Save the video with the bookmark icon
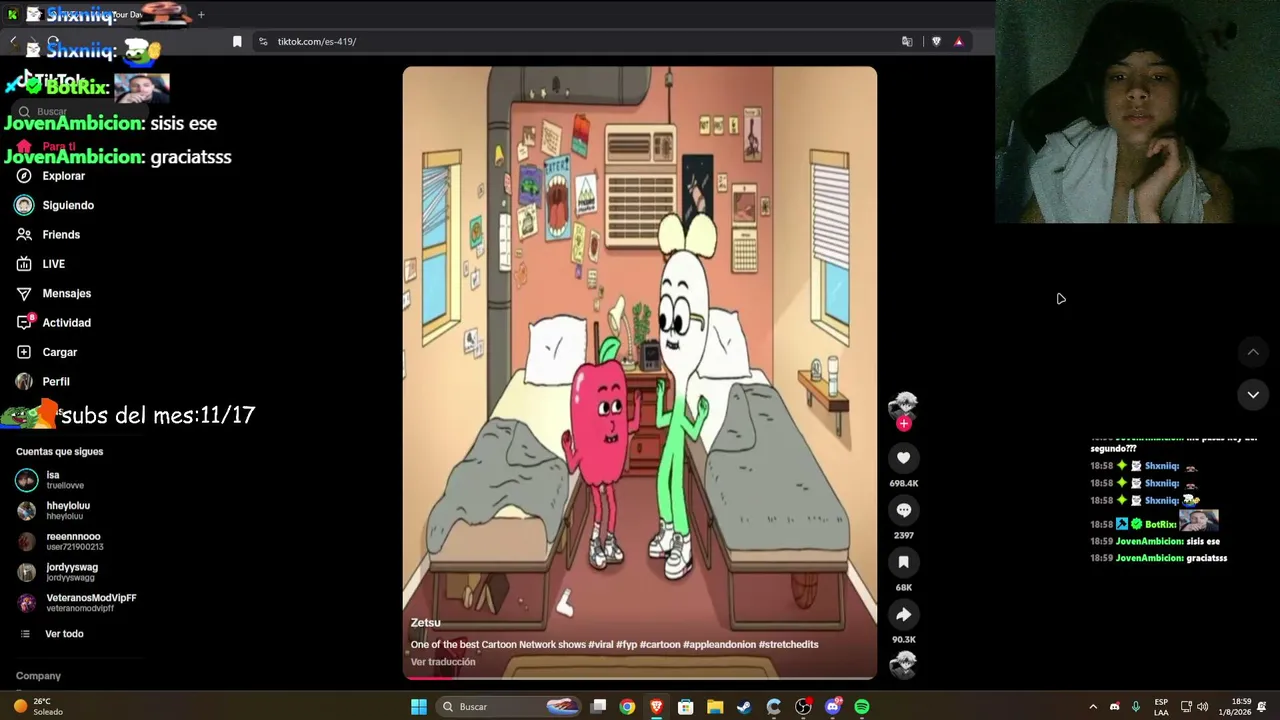 point(903,562)
